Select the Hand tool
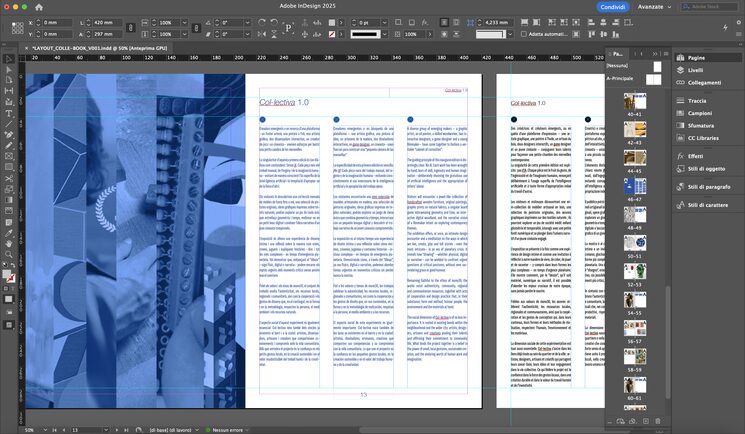 [x=9, y=244]
